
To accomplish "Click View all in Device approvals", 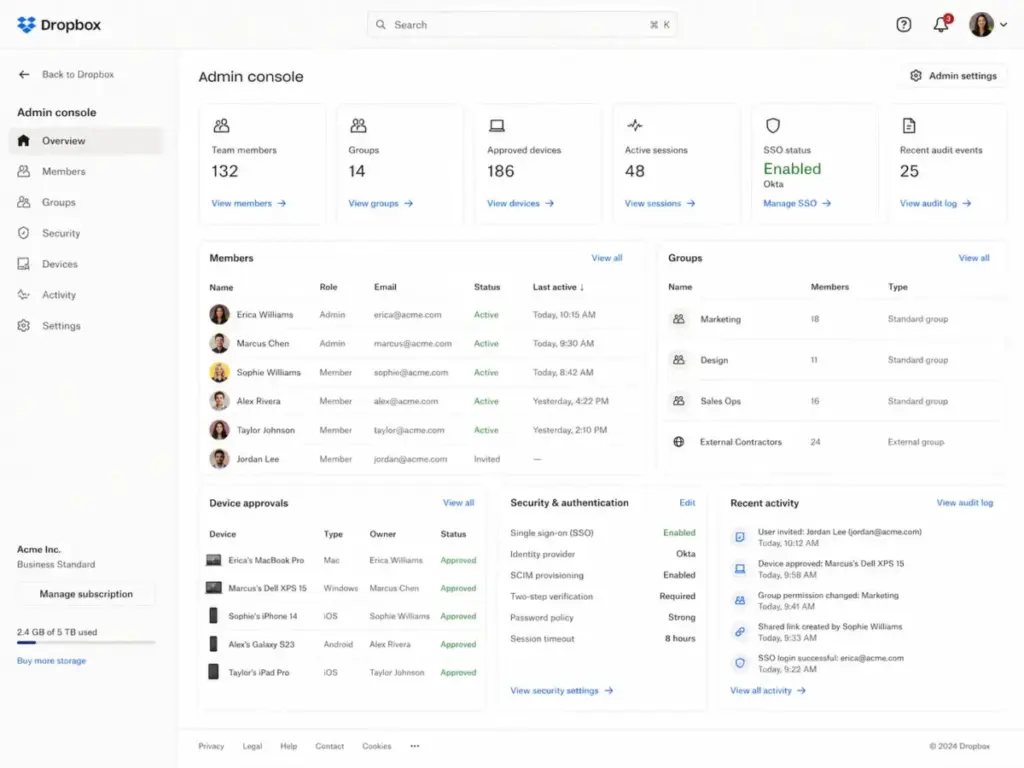I will [x=458, y=503].
